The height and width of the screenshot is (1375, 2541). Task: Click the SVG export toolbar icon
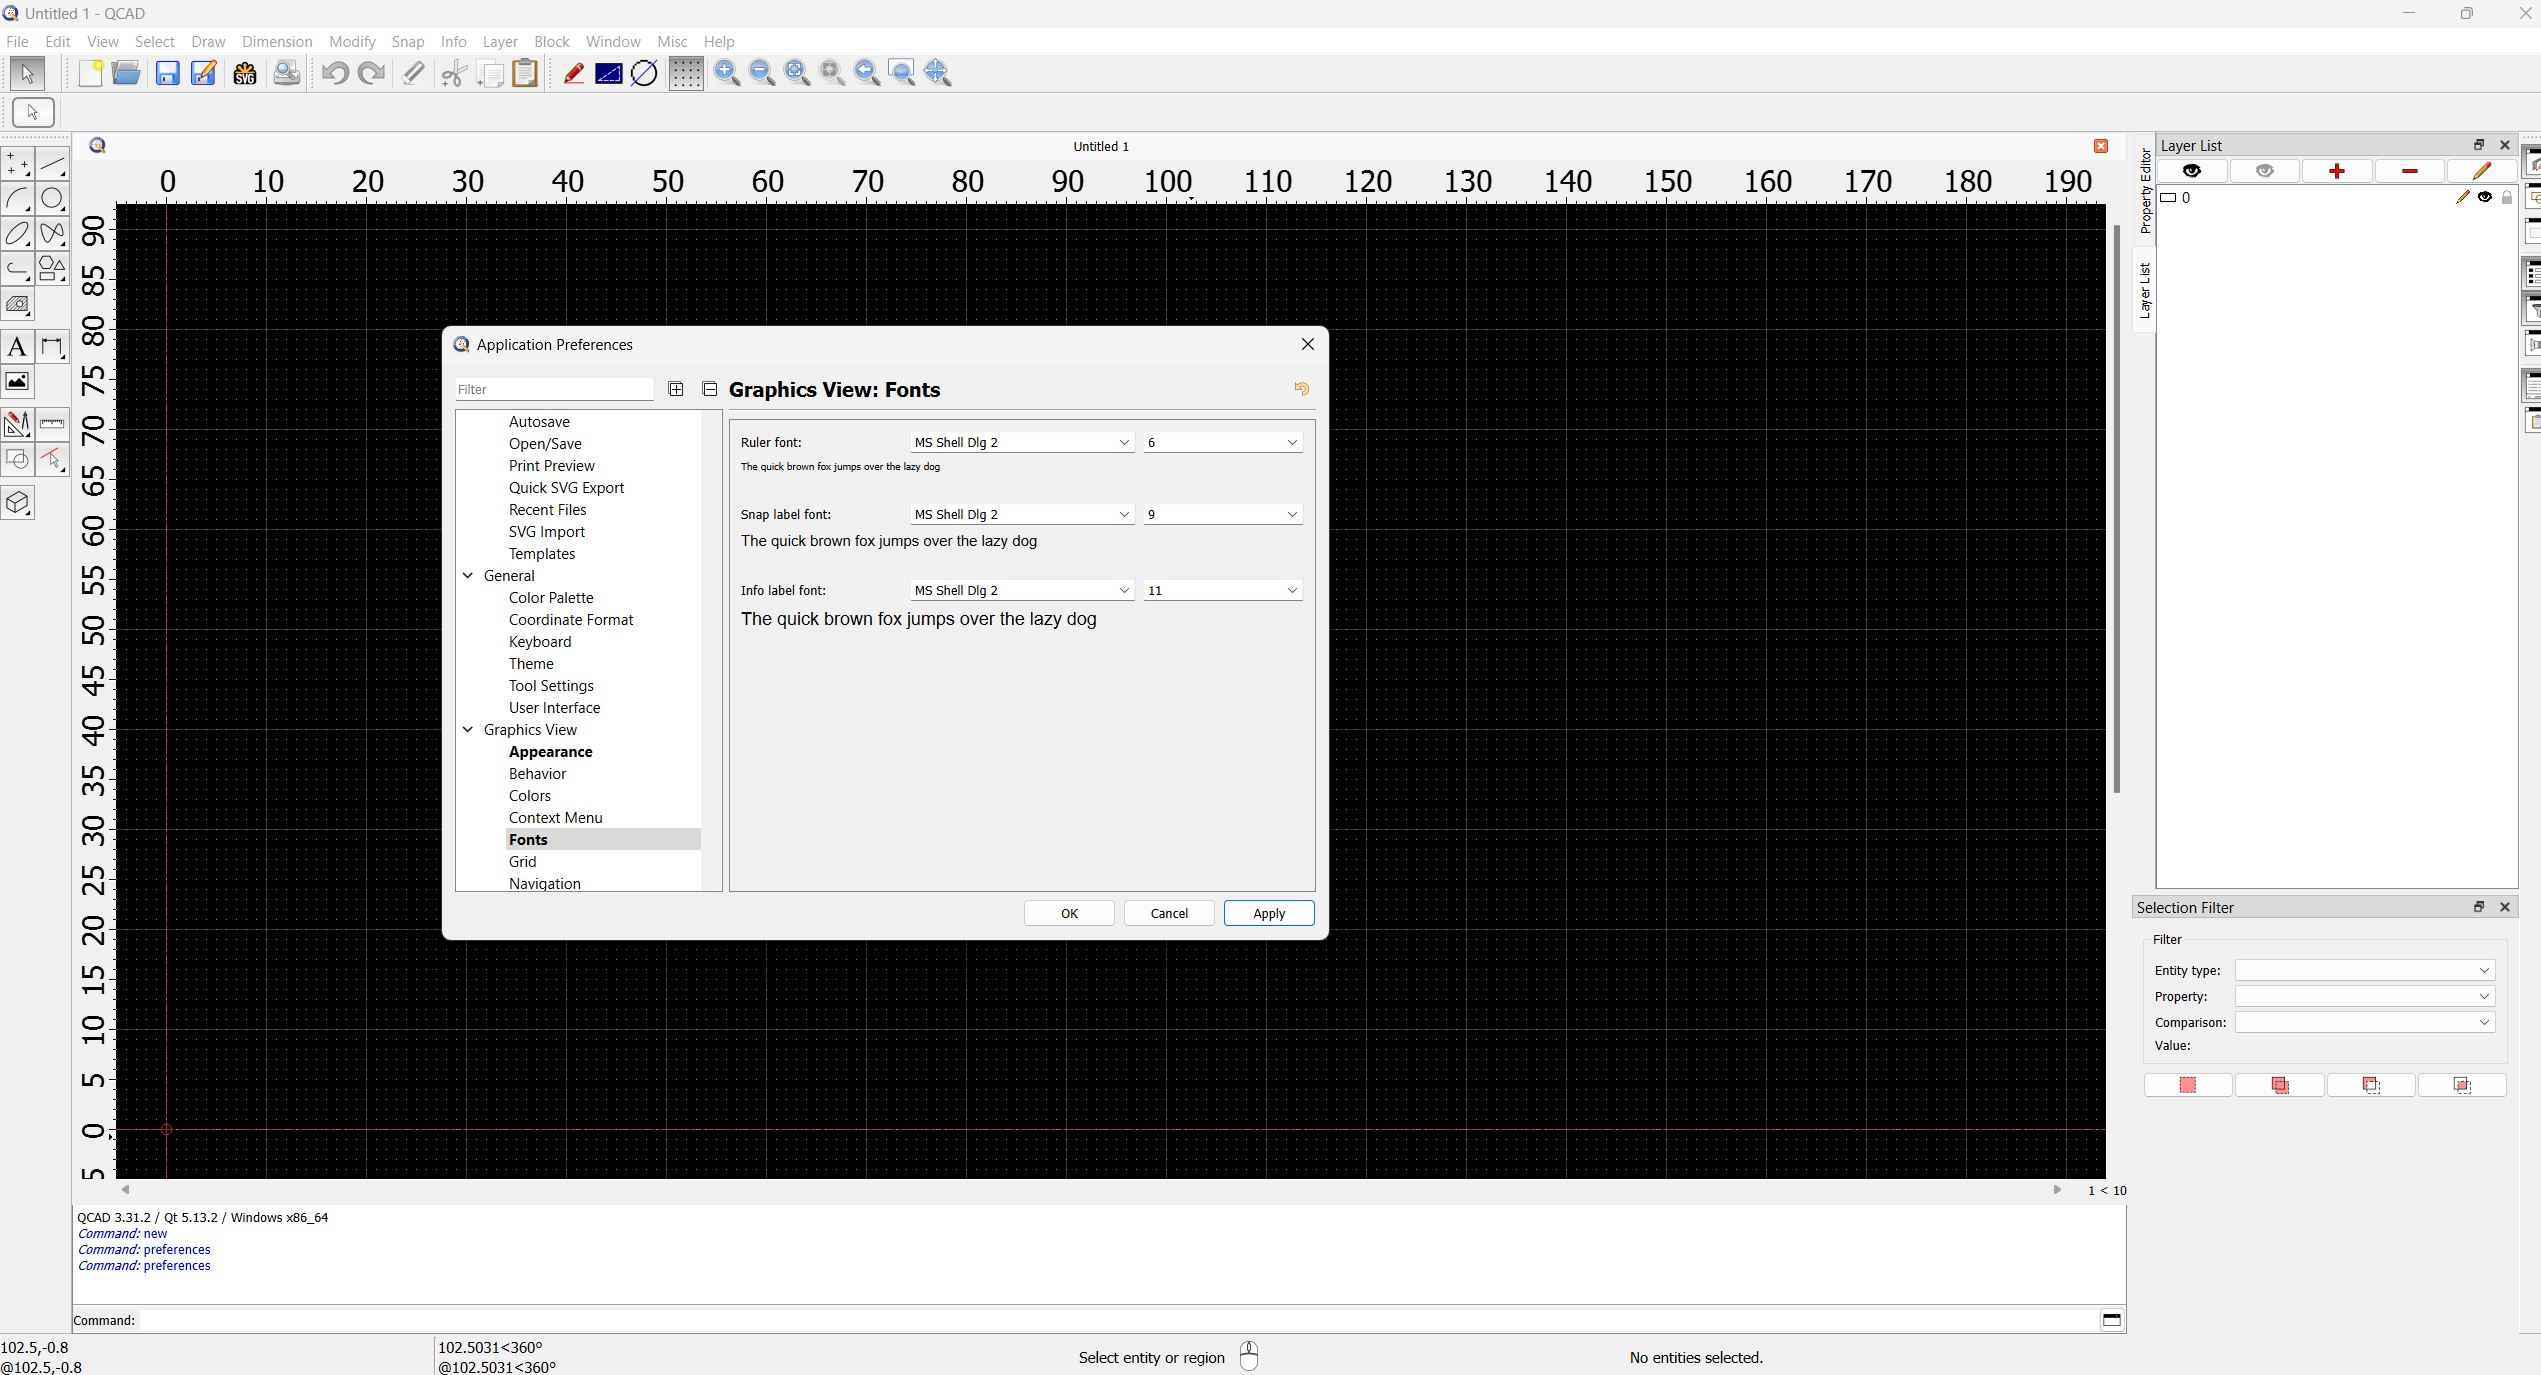coord(245,73)
